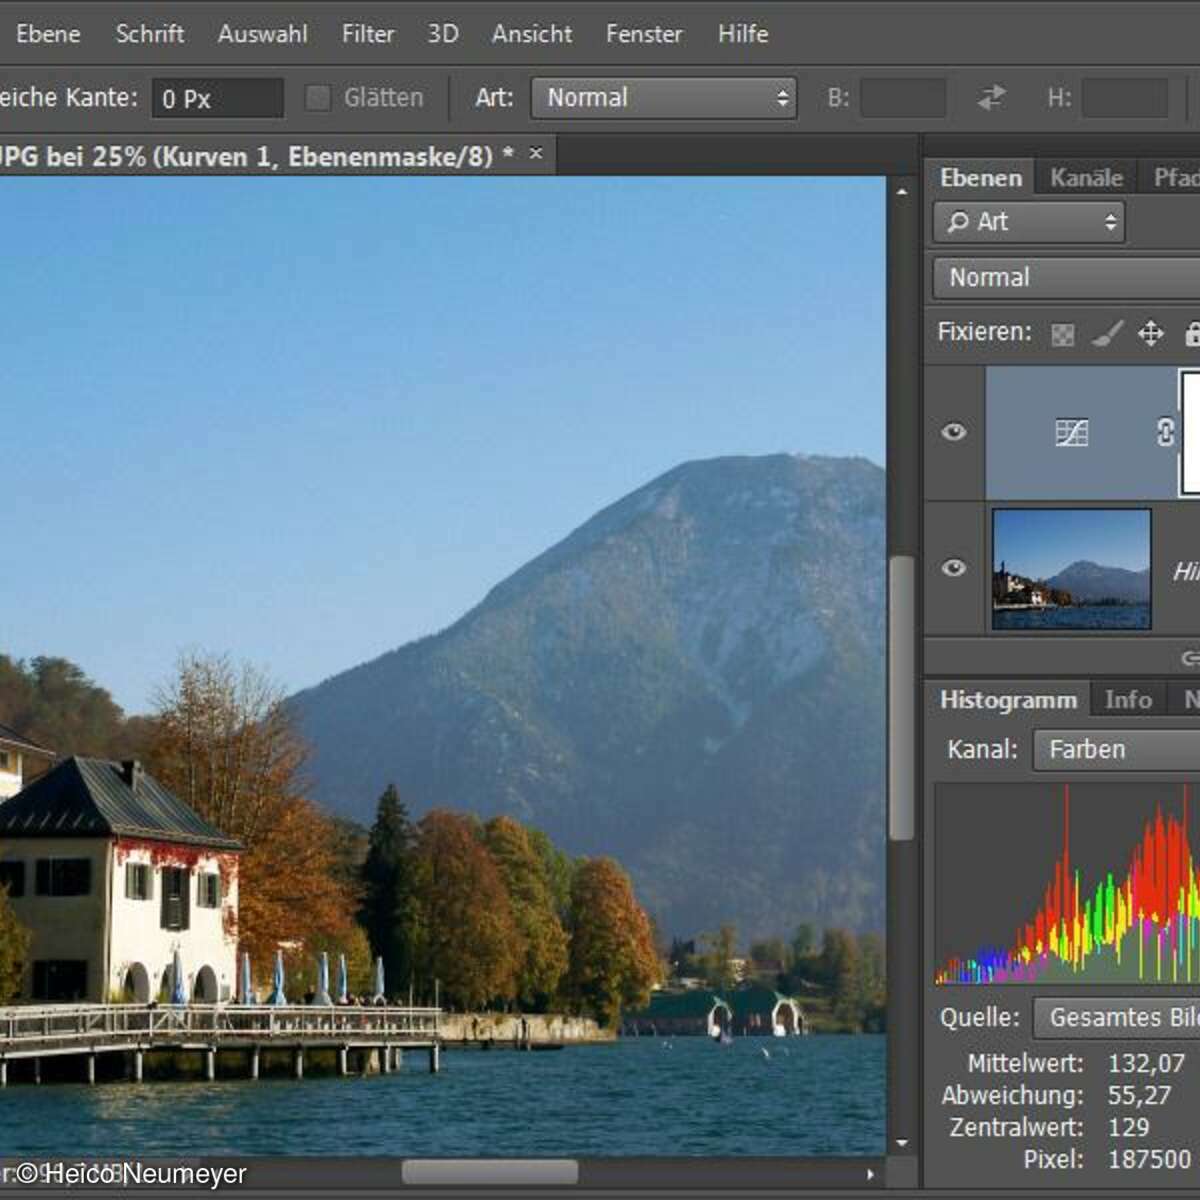Open the Kanal Farben dropdown
This screenshot has height=1200, width=1200.
(1116, 749)
